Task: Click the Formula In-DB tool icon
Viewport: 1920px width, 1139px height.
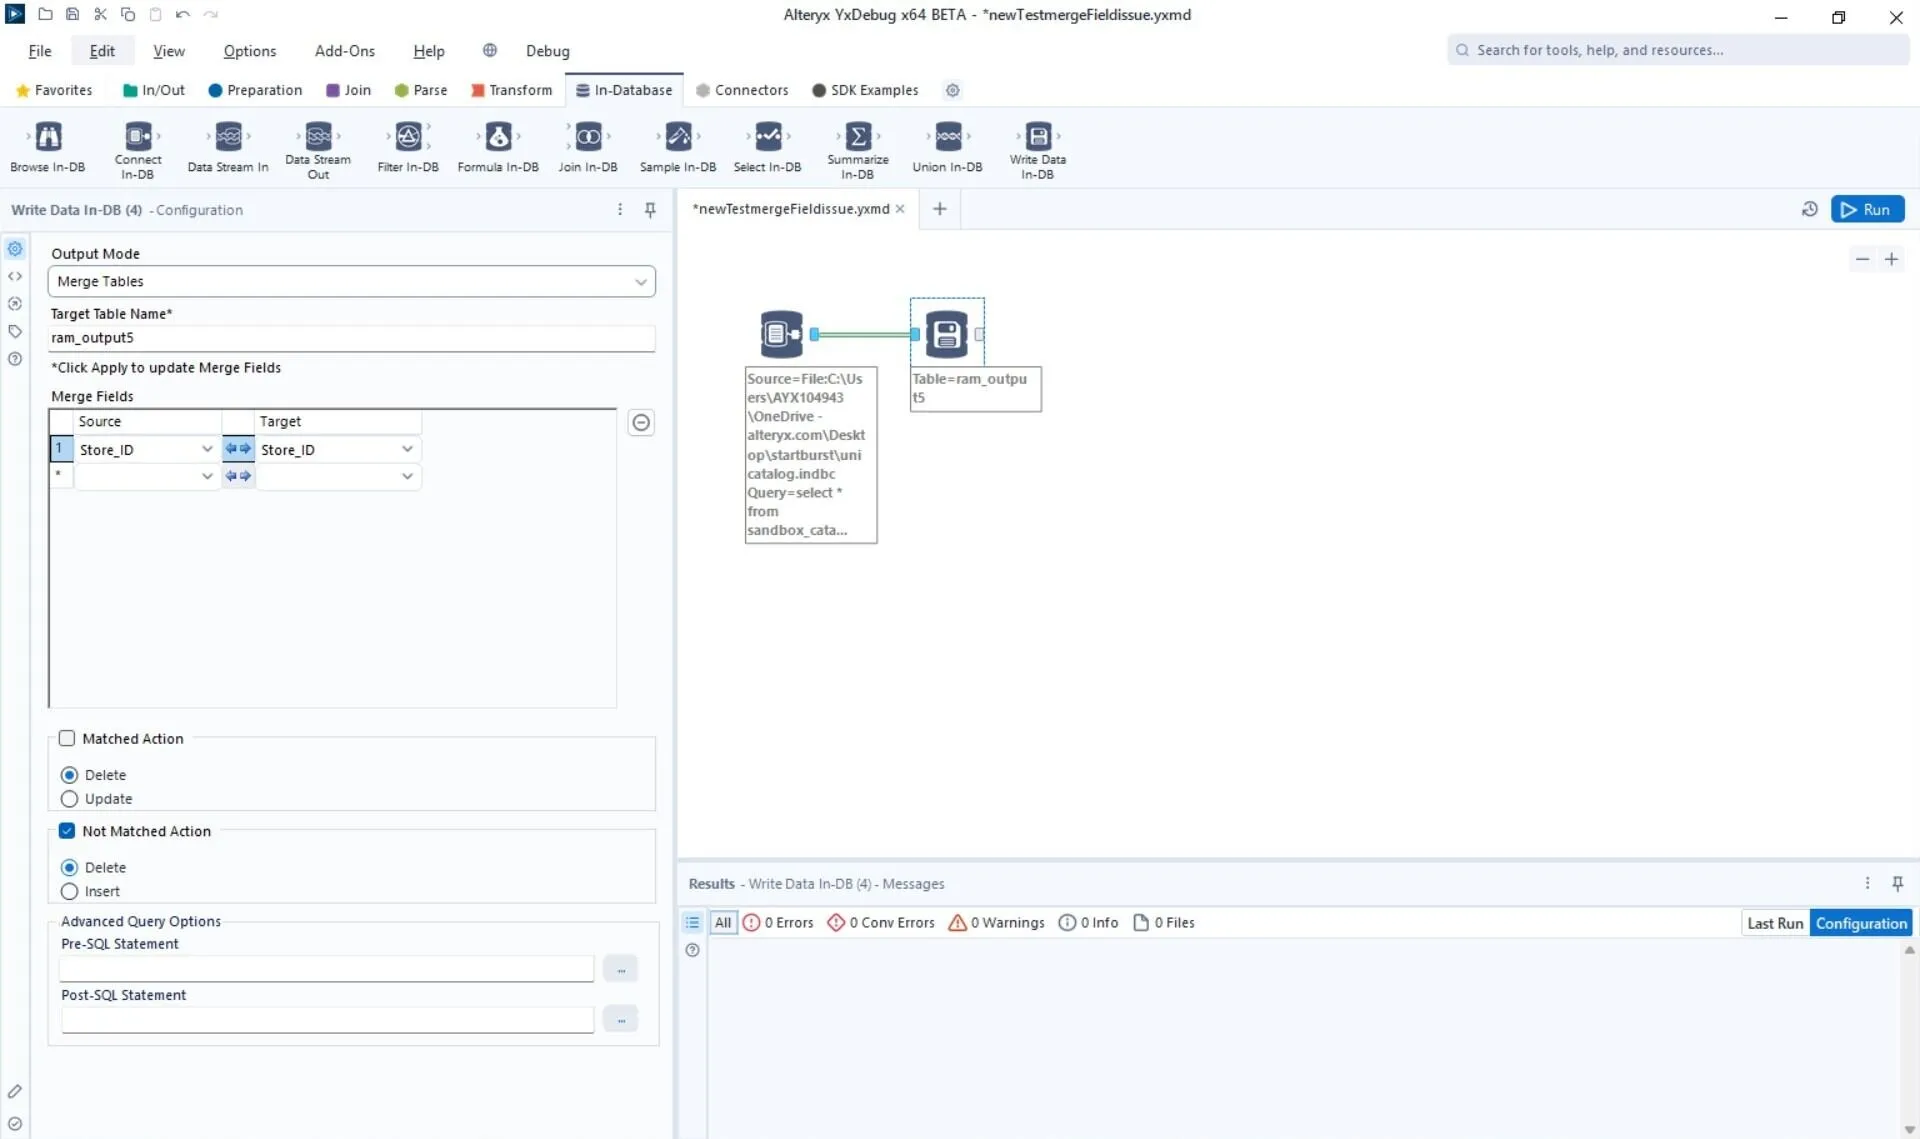Action: [498, 136]
